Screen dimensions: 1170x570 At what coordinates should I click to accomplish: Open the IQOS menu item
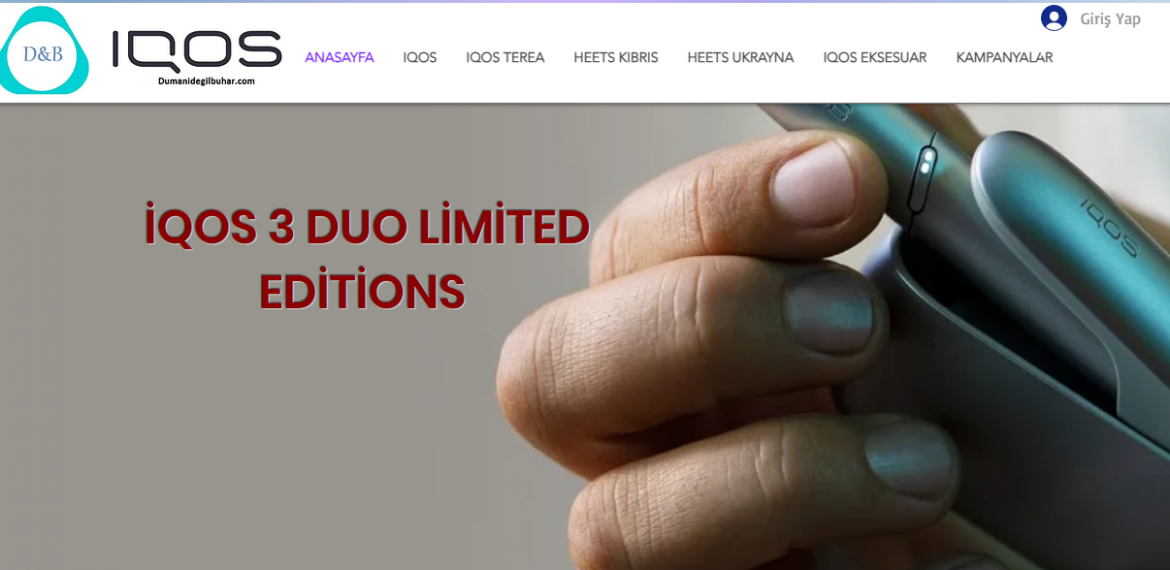pos(419,57)
